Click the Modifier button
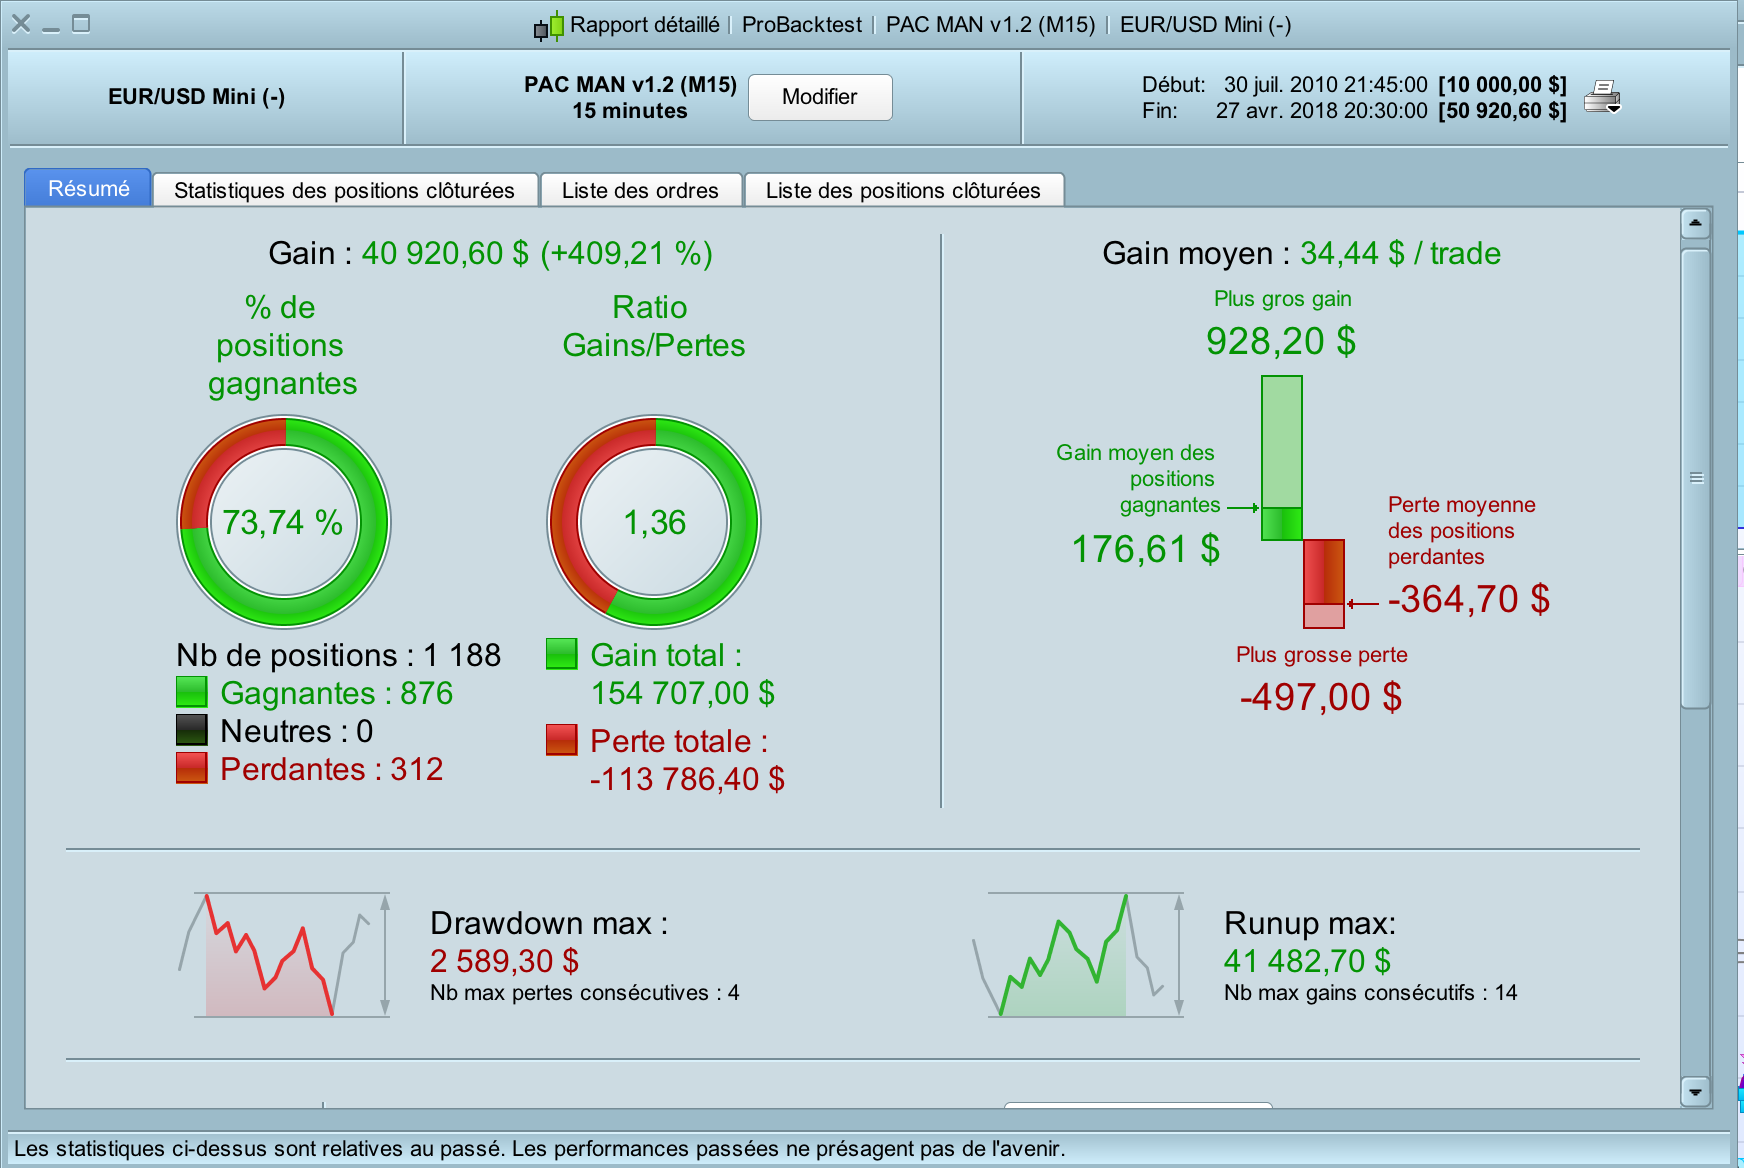This screenshot has height=1168, width=1744. [820, 97]
